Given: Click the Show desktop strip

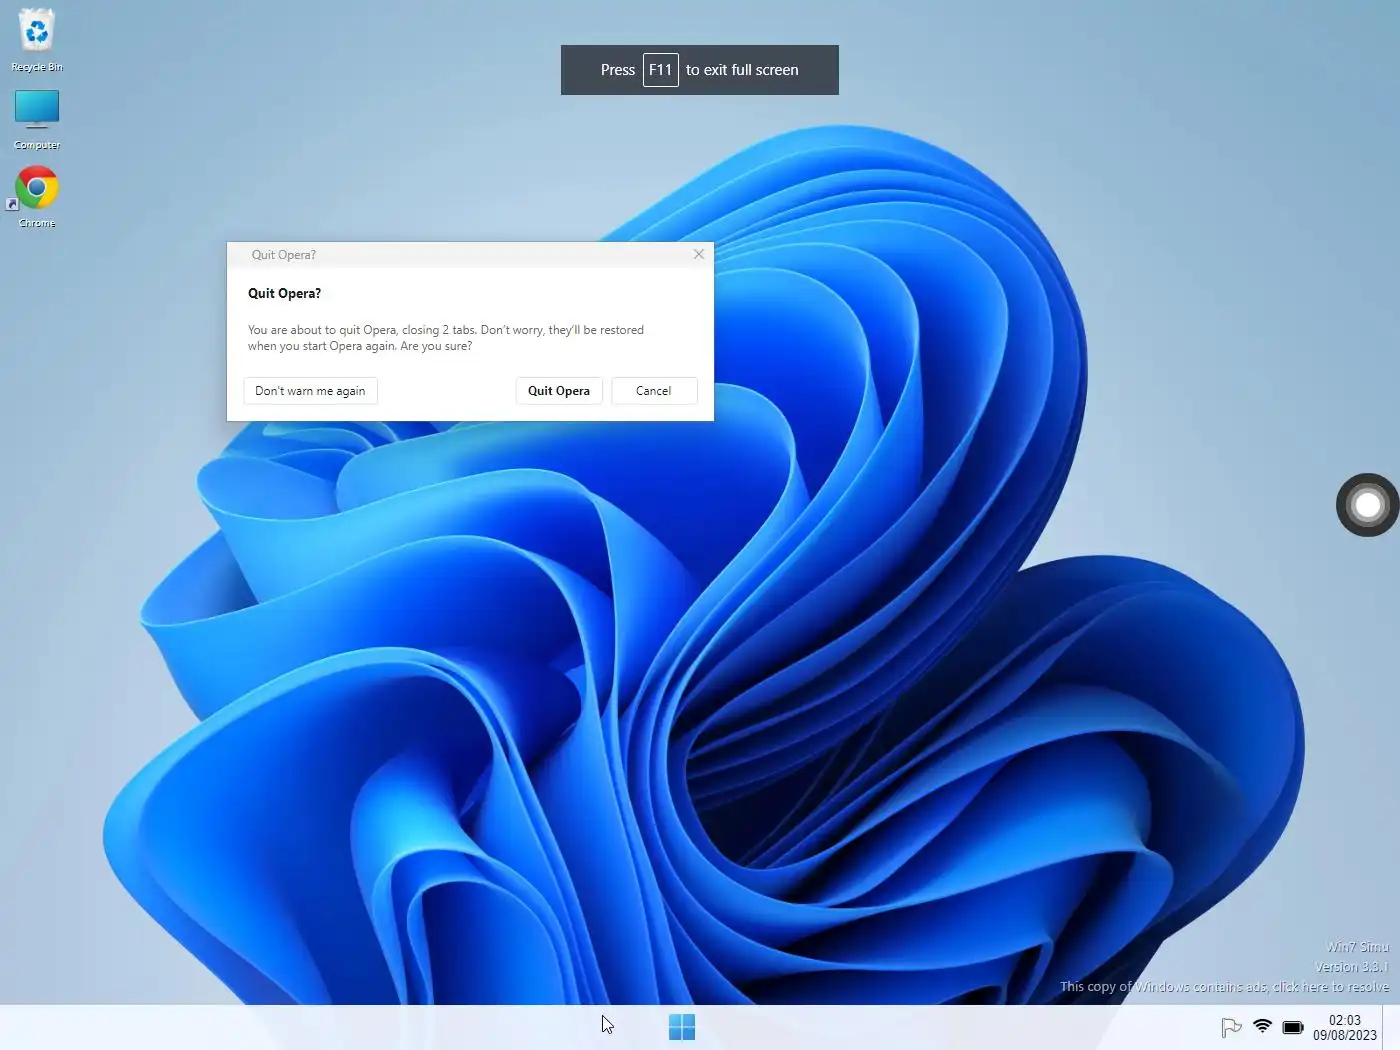Looking at the screenshot, I should coord(1391,1027).
